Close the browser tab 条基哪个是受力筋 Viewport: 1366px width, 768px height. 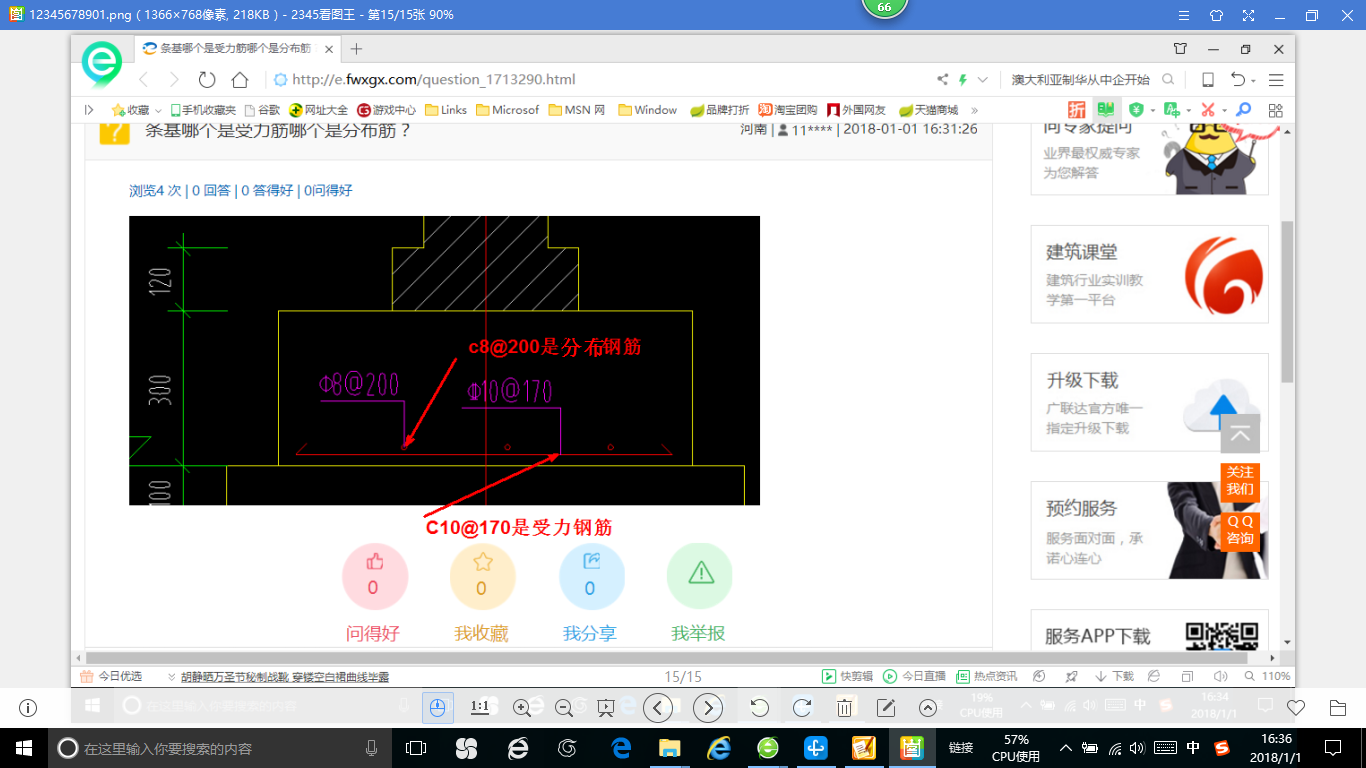[331, 49]
